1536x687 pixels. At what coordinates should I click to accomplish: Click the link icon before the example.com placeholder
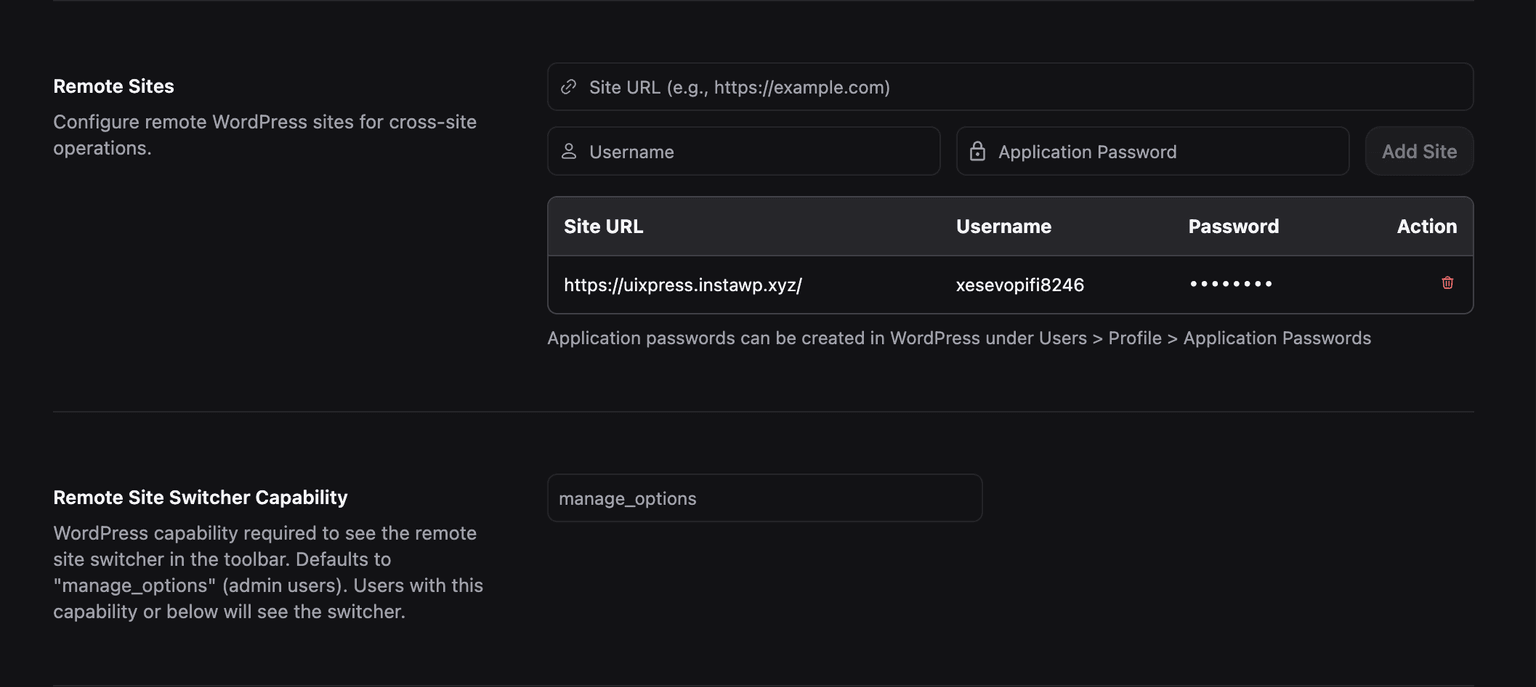tap(568, 87)
